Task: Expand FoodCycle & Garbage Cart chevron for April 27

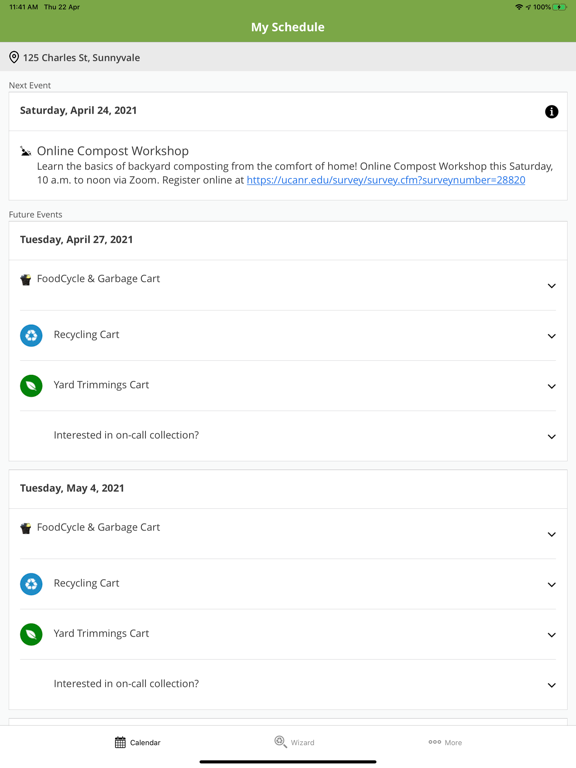Action: (552, 286)
